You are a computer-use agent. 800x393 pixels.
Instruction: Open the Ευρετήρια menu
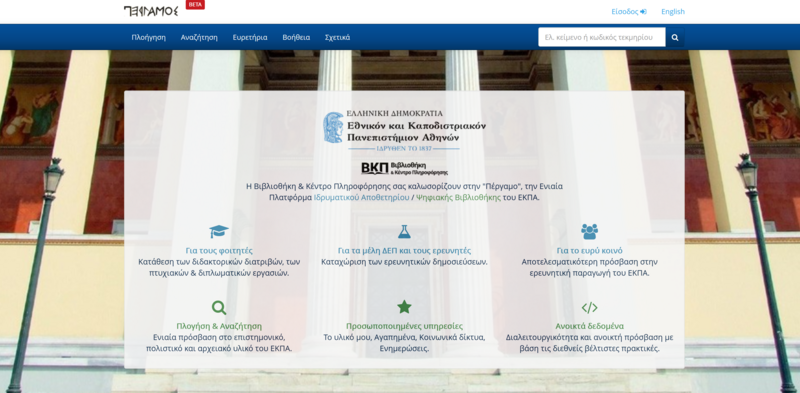(x=250, y=37)
